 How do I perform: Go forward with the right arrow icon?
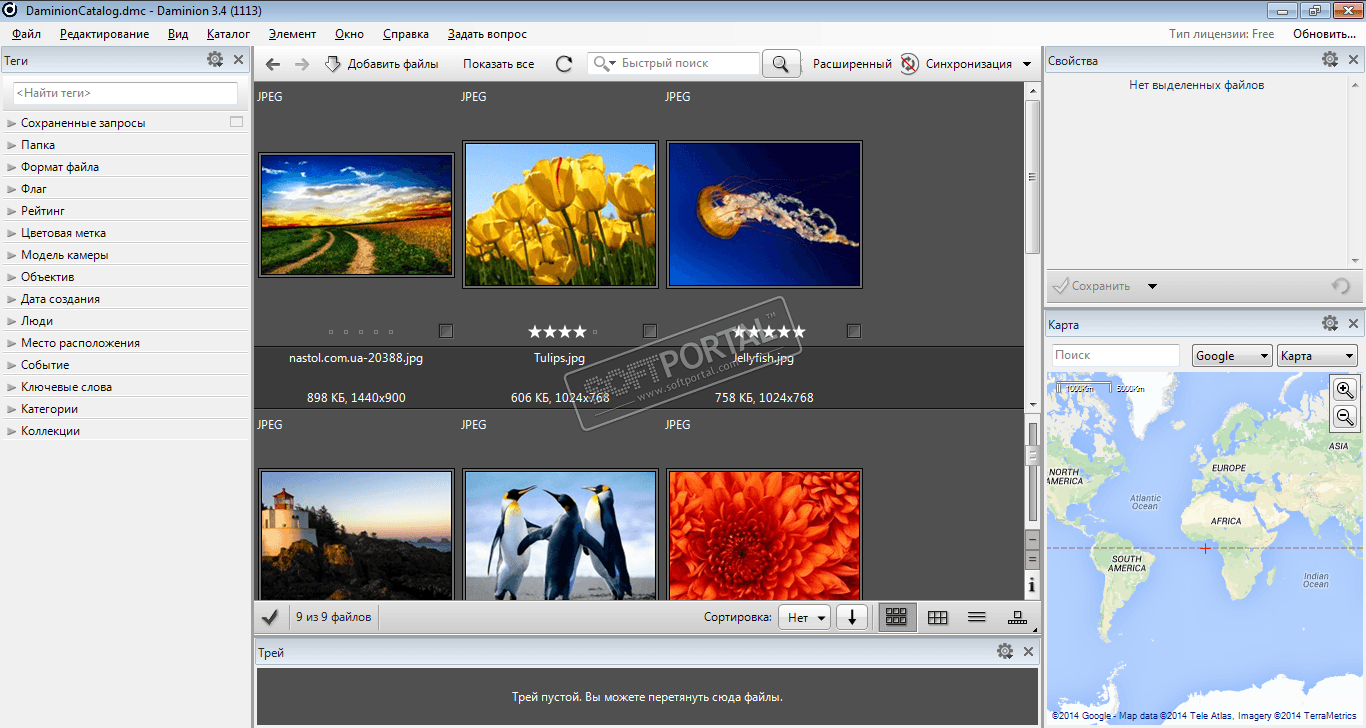[301, 64]
